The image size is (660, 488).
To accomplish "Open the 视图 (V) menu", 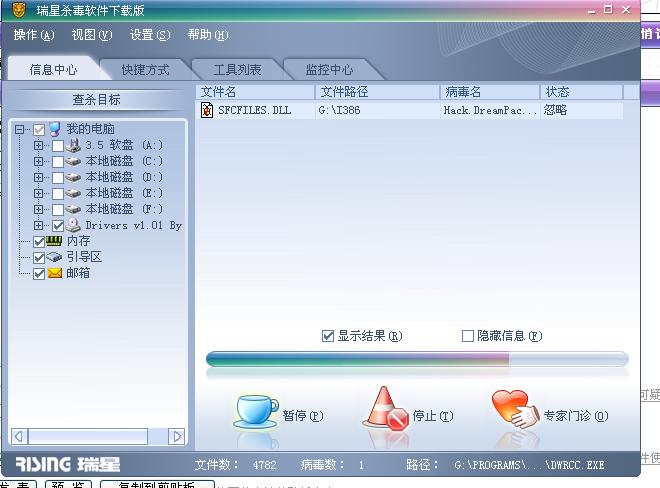I will 92,35.
